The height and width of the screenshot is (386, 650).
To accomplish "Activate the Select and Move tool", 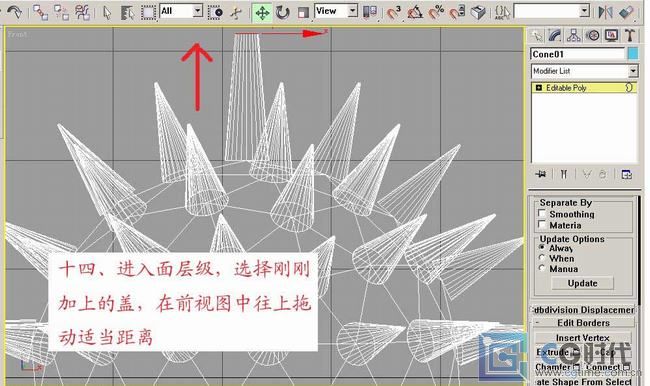I will click(262, 12).
